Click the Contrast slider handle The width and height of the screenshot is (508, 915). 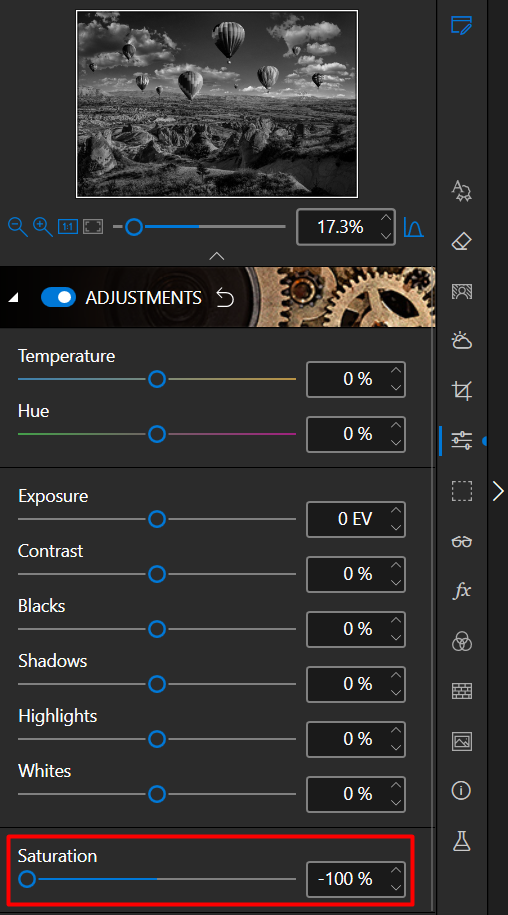(157, 574)
